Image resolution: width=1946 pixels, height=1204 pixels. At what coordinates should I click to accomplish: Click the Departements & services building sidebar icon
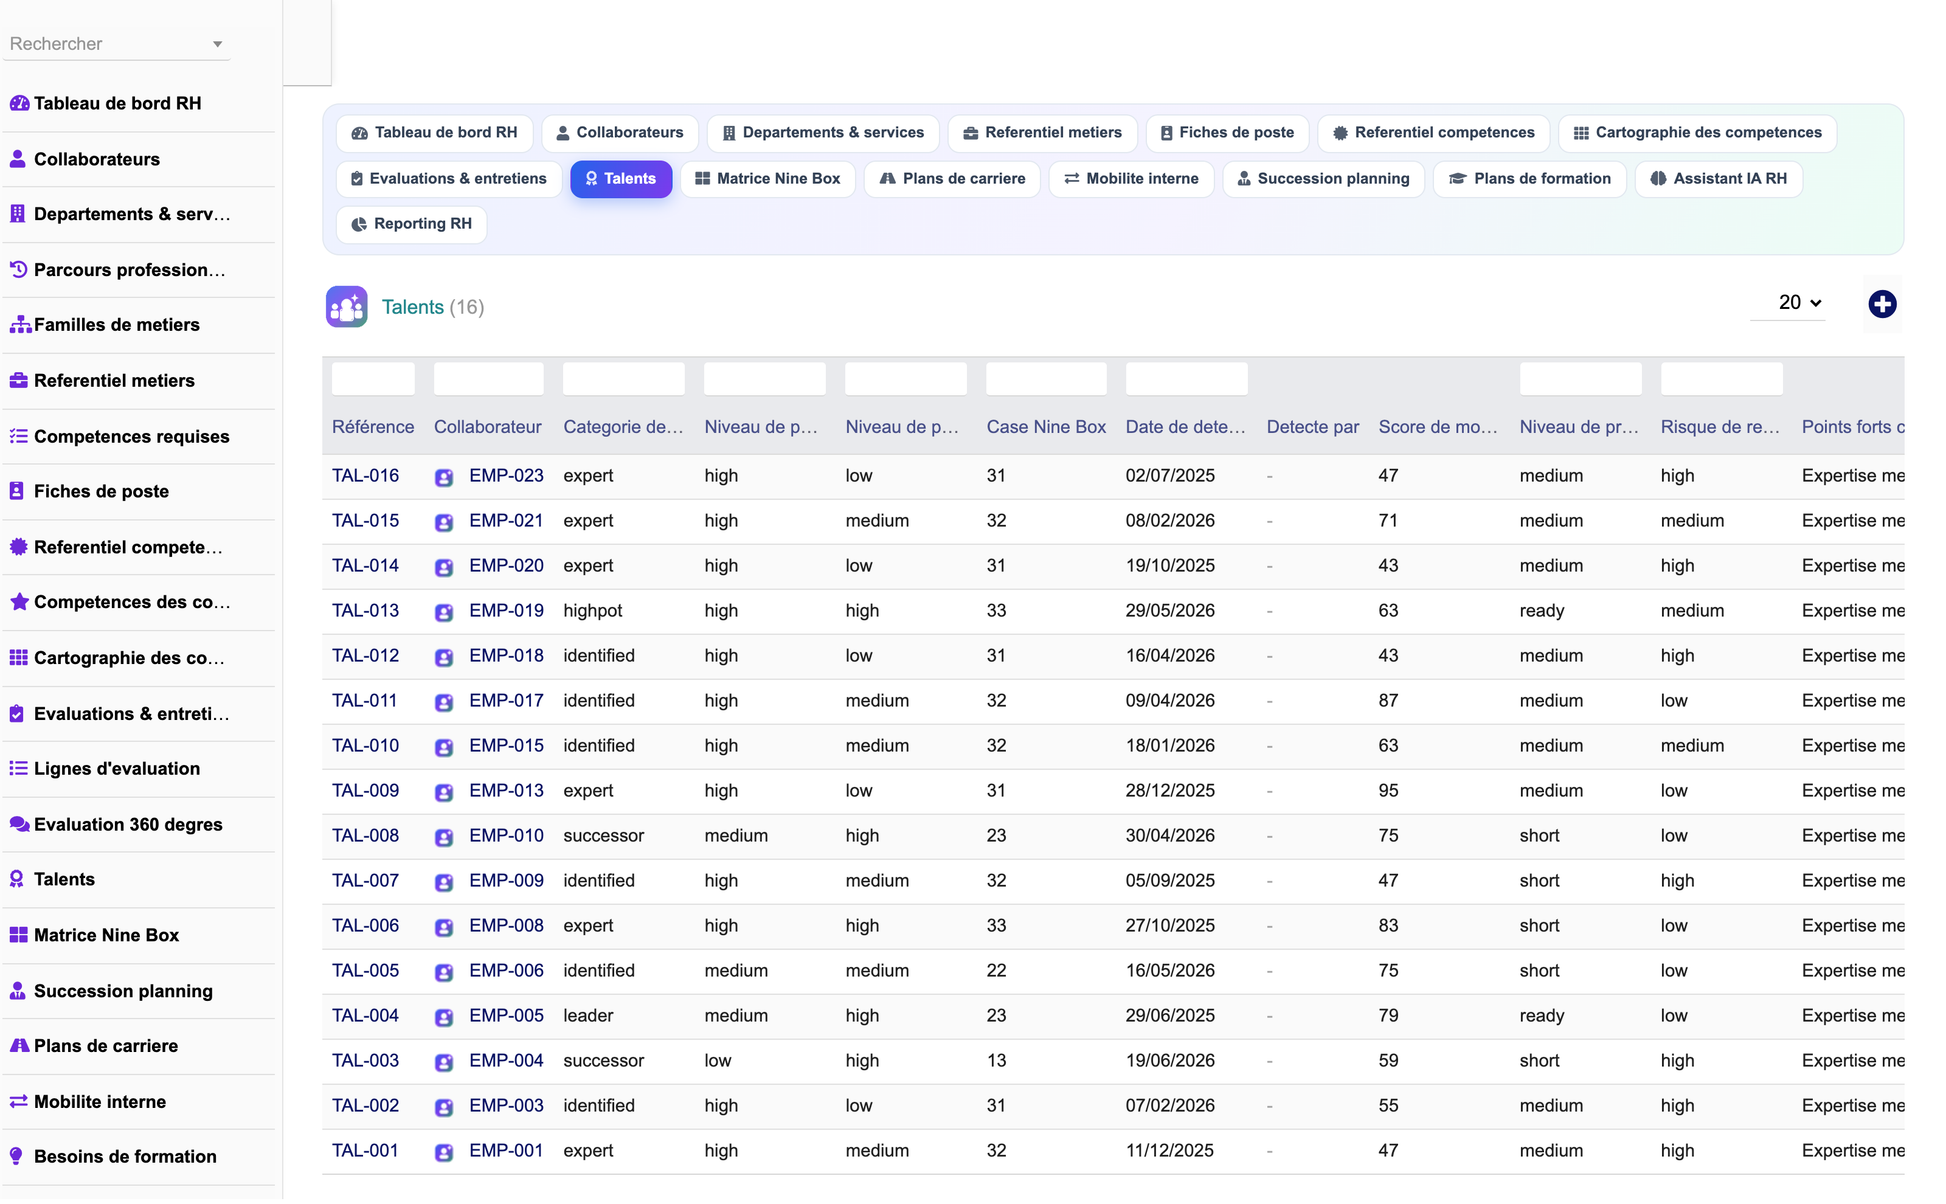click(x=18, y=214)
